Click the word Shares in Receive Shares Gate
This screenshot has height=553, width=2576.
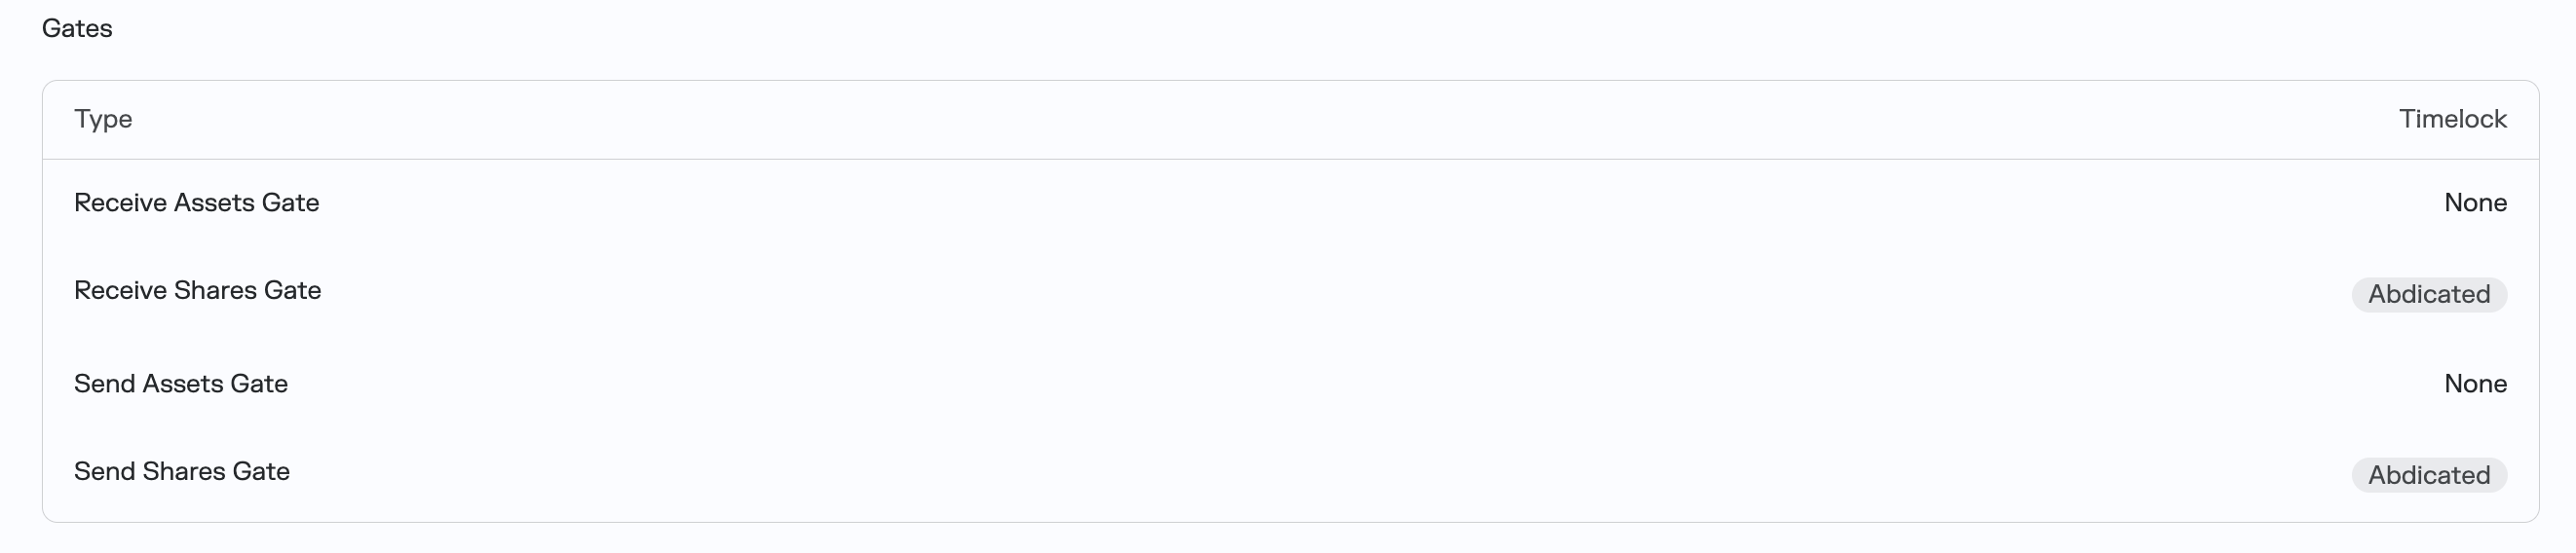(x=215, y=291)
